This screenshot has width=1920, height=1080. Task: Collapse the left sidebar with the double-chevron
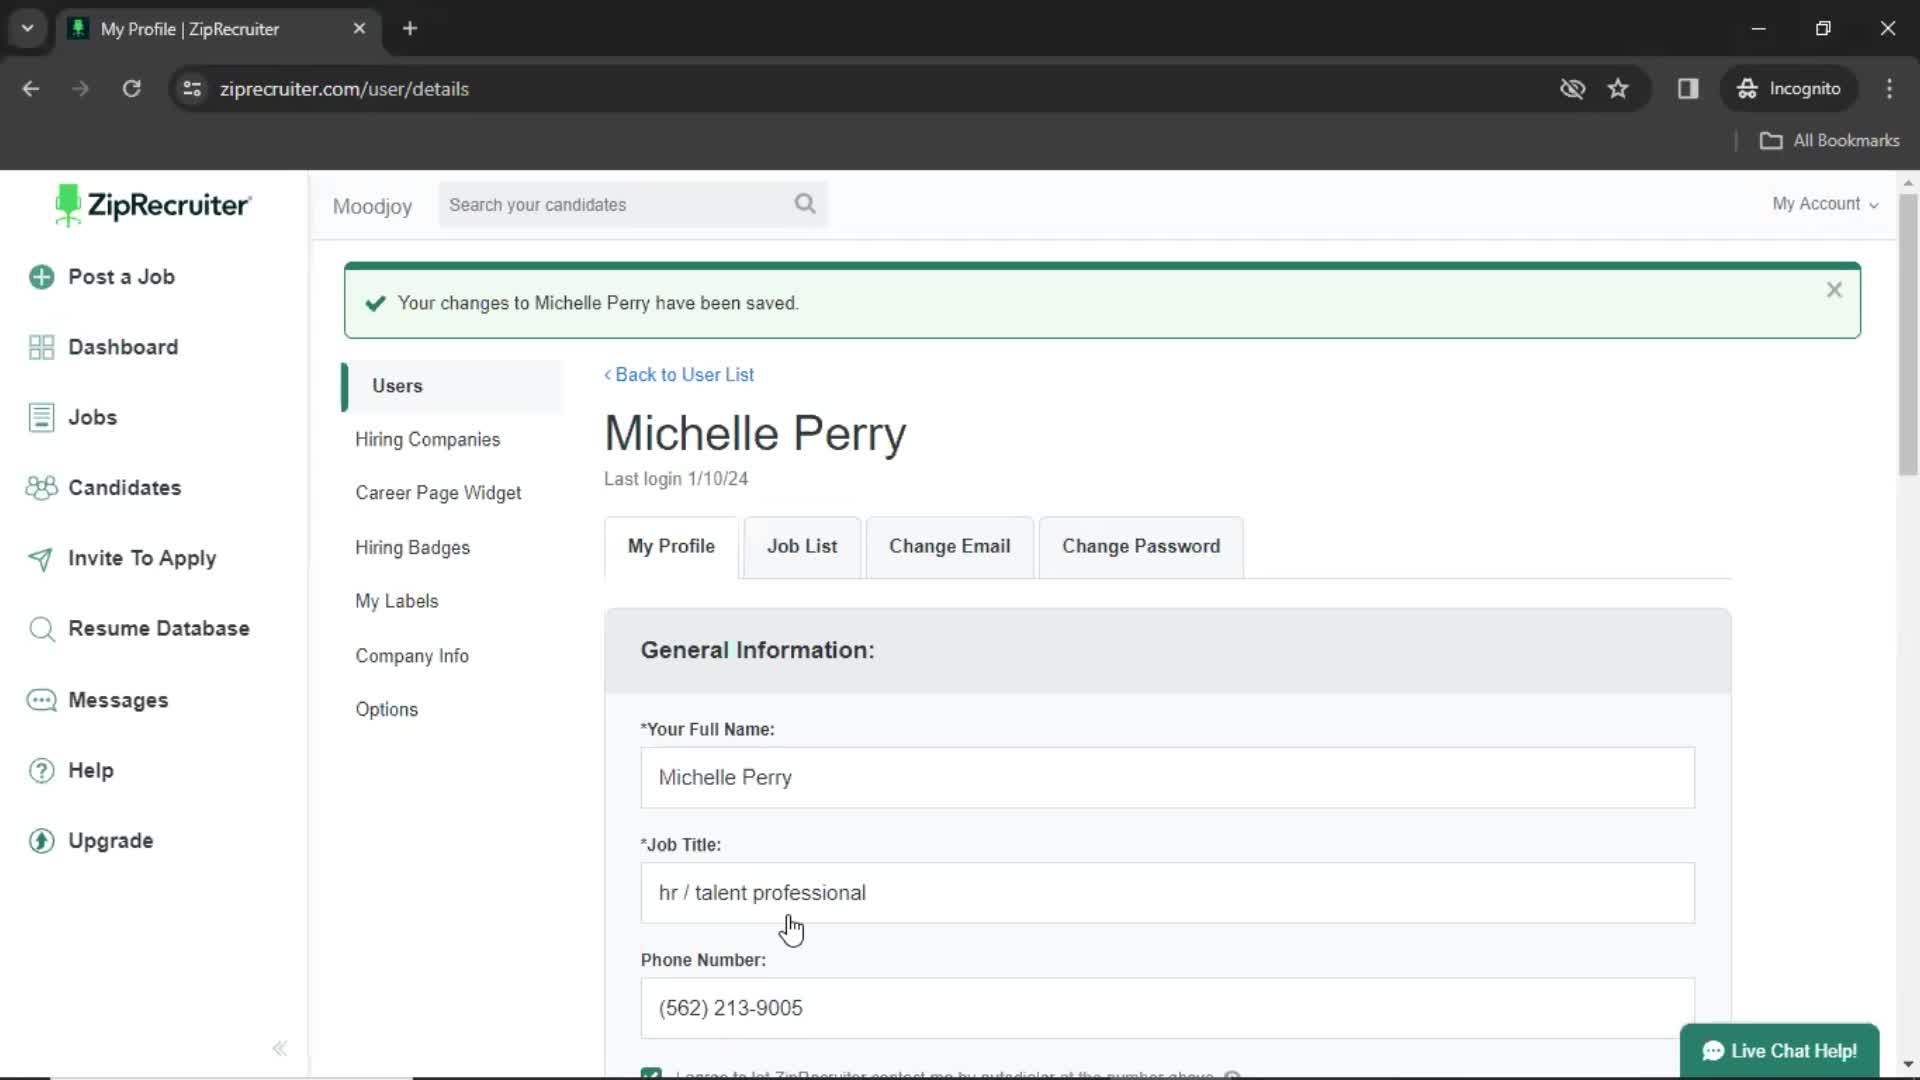(x=280, y=1048)
